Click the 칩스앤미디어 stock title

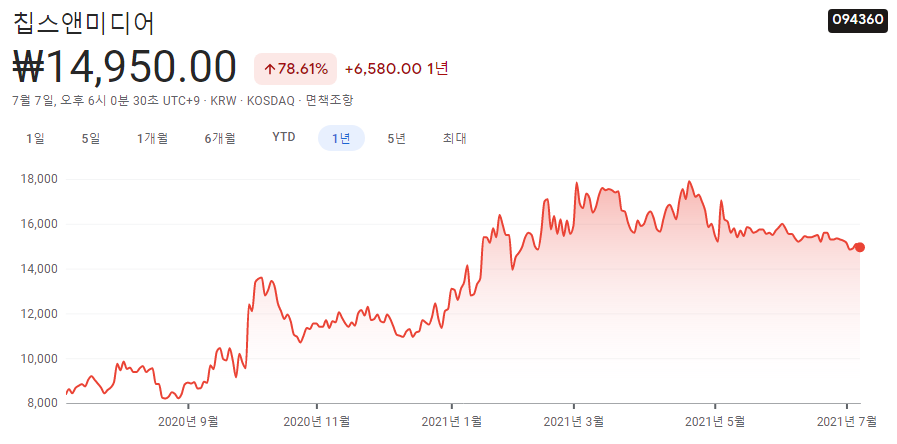(84, 24)
